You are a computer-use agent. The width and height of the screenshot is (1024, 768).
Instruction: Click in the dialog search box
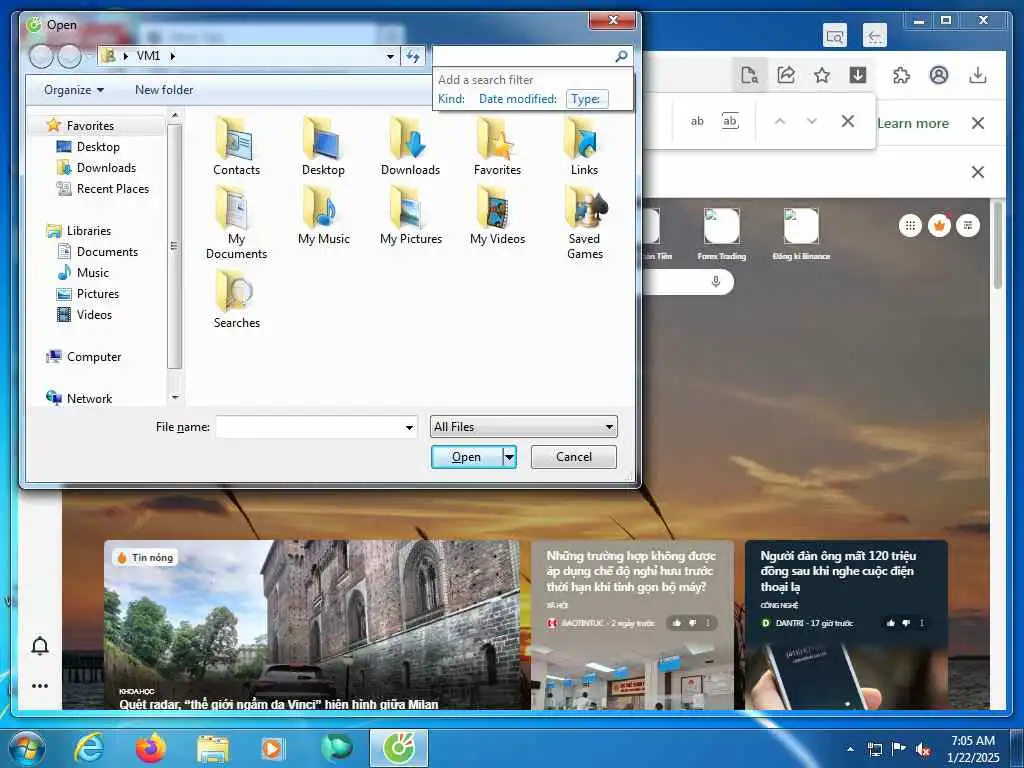[524, 56]
